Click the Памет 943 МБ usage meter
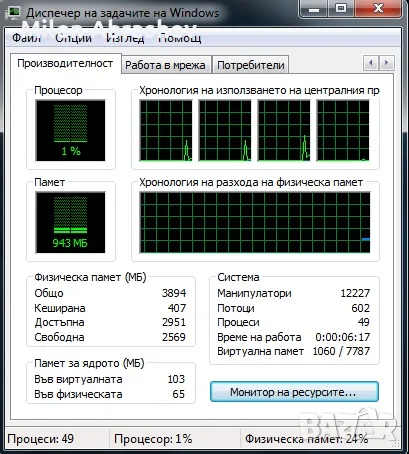The width and height of the screenshot is (409, 454). [x=70, y=222]
